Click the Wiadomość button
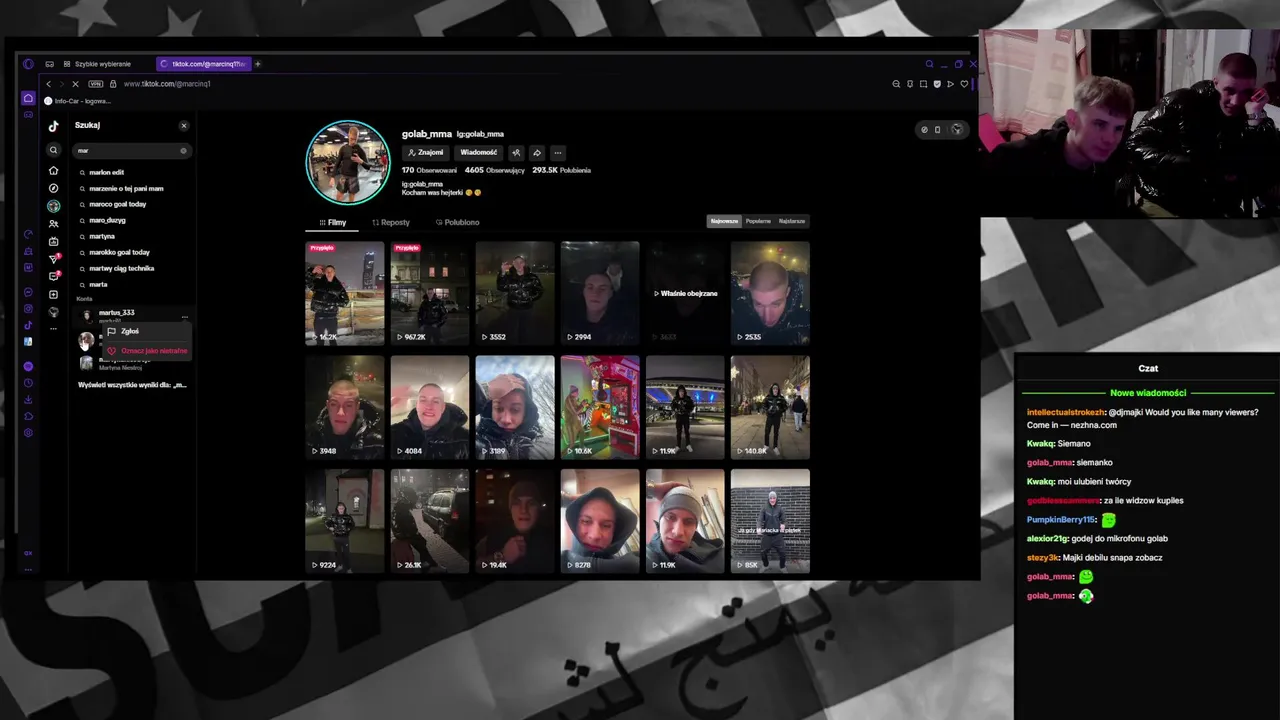 click(478, 153)
